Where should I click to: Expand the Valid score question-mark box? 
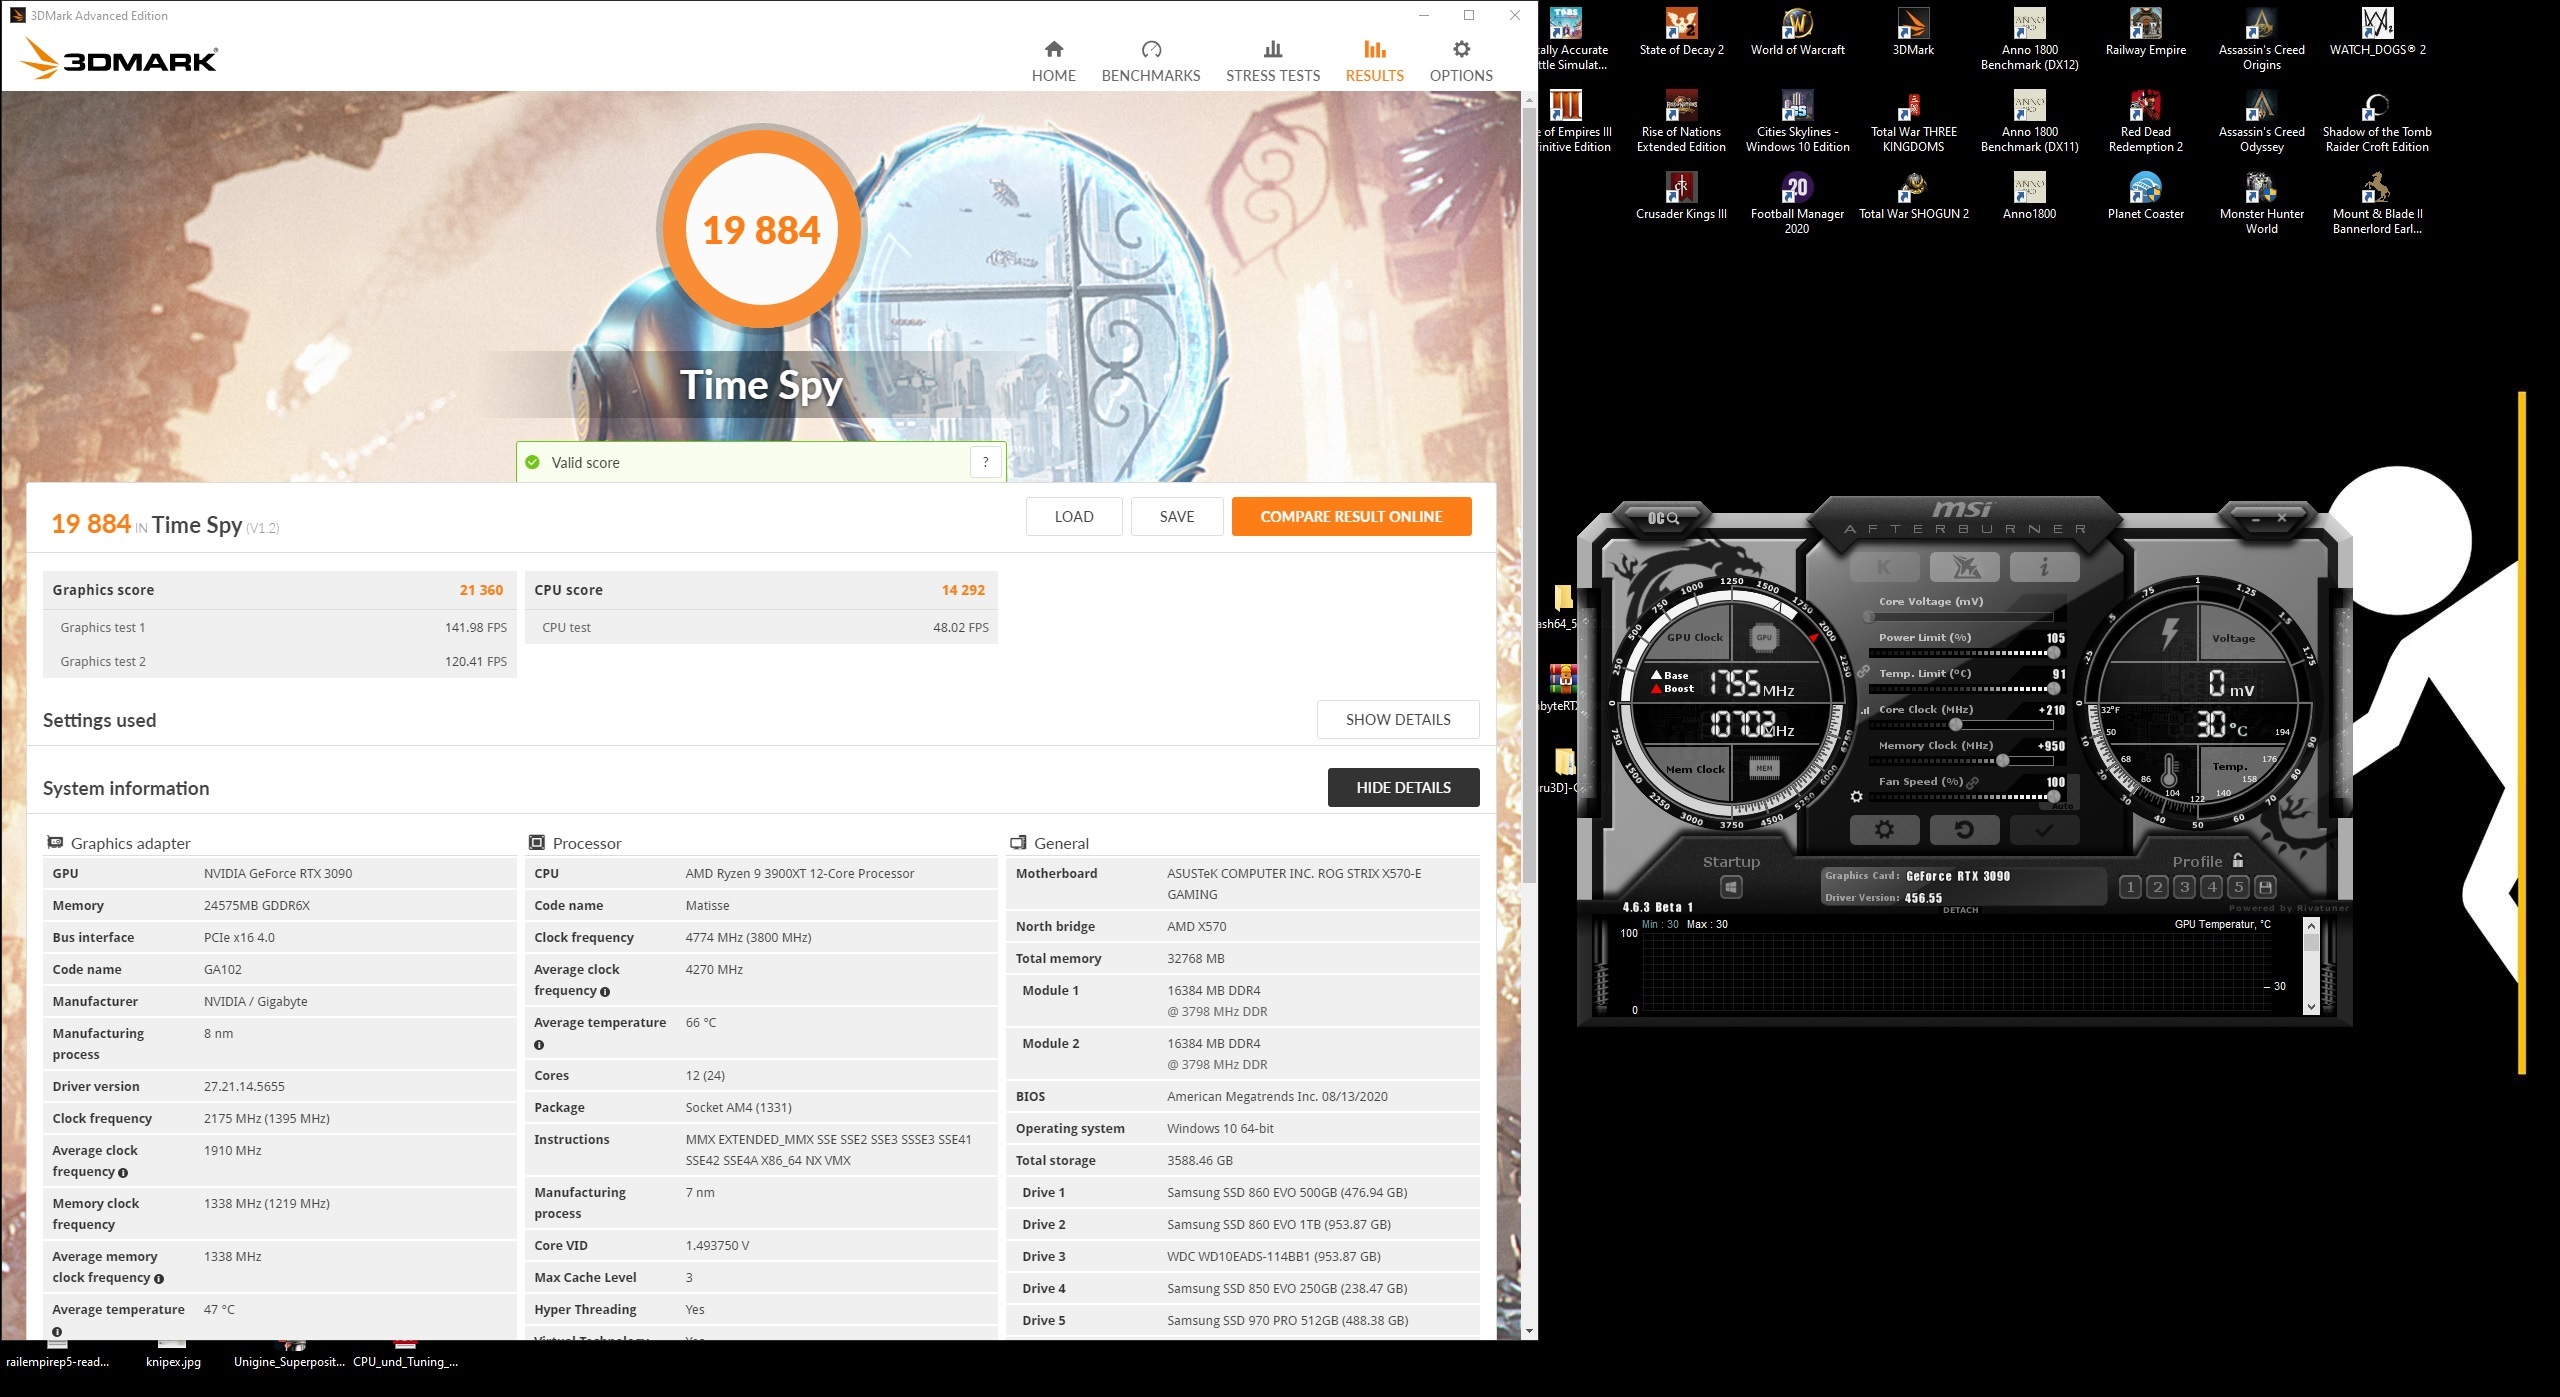(x=985, y=462)
